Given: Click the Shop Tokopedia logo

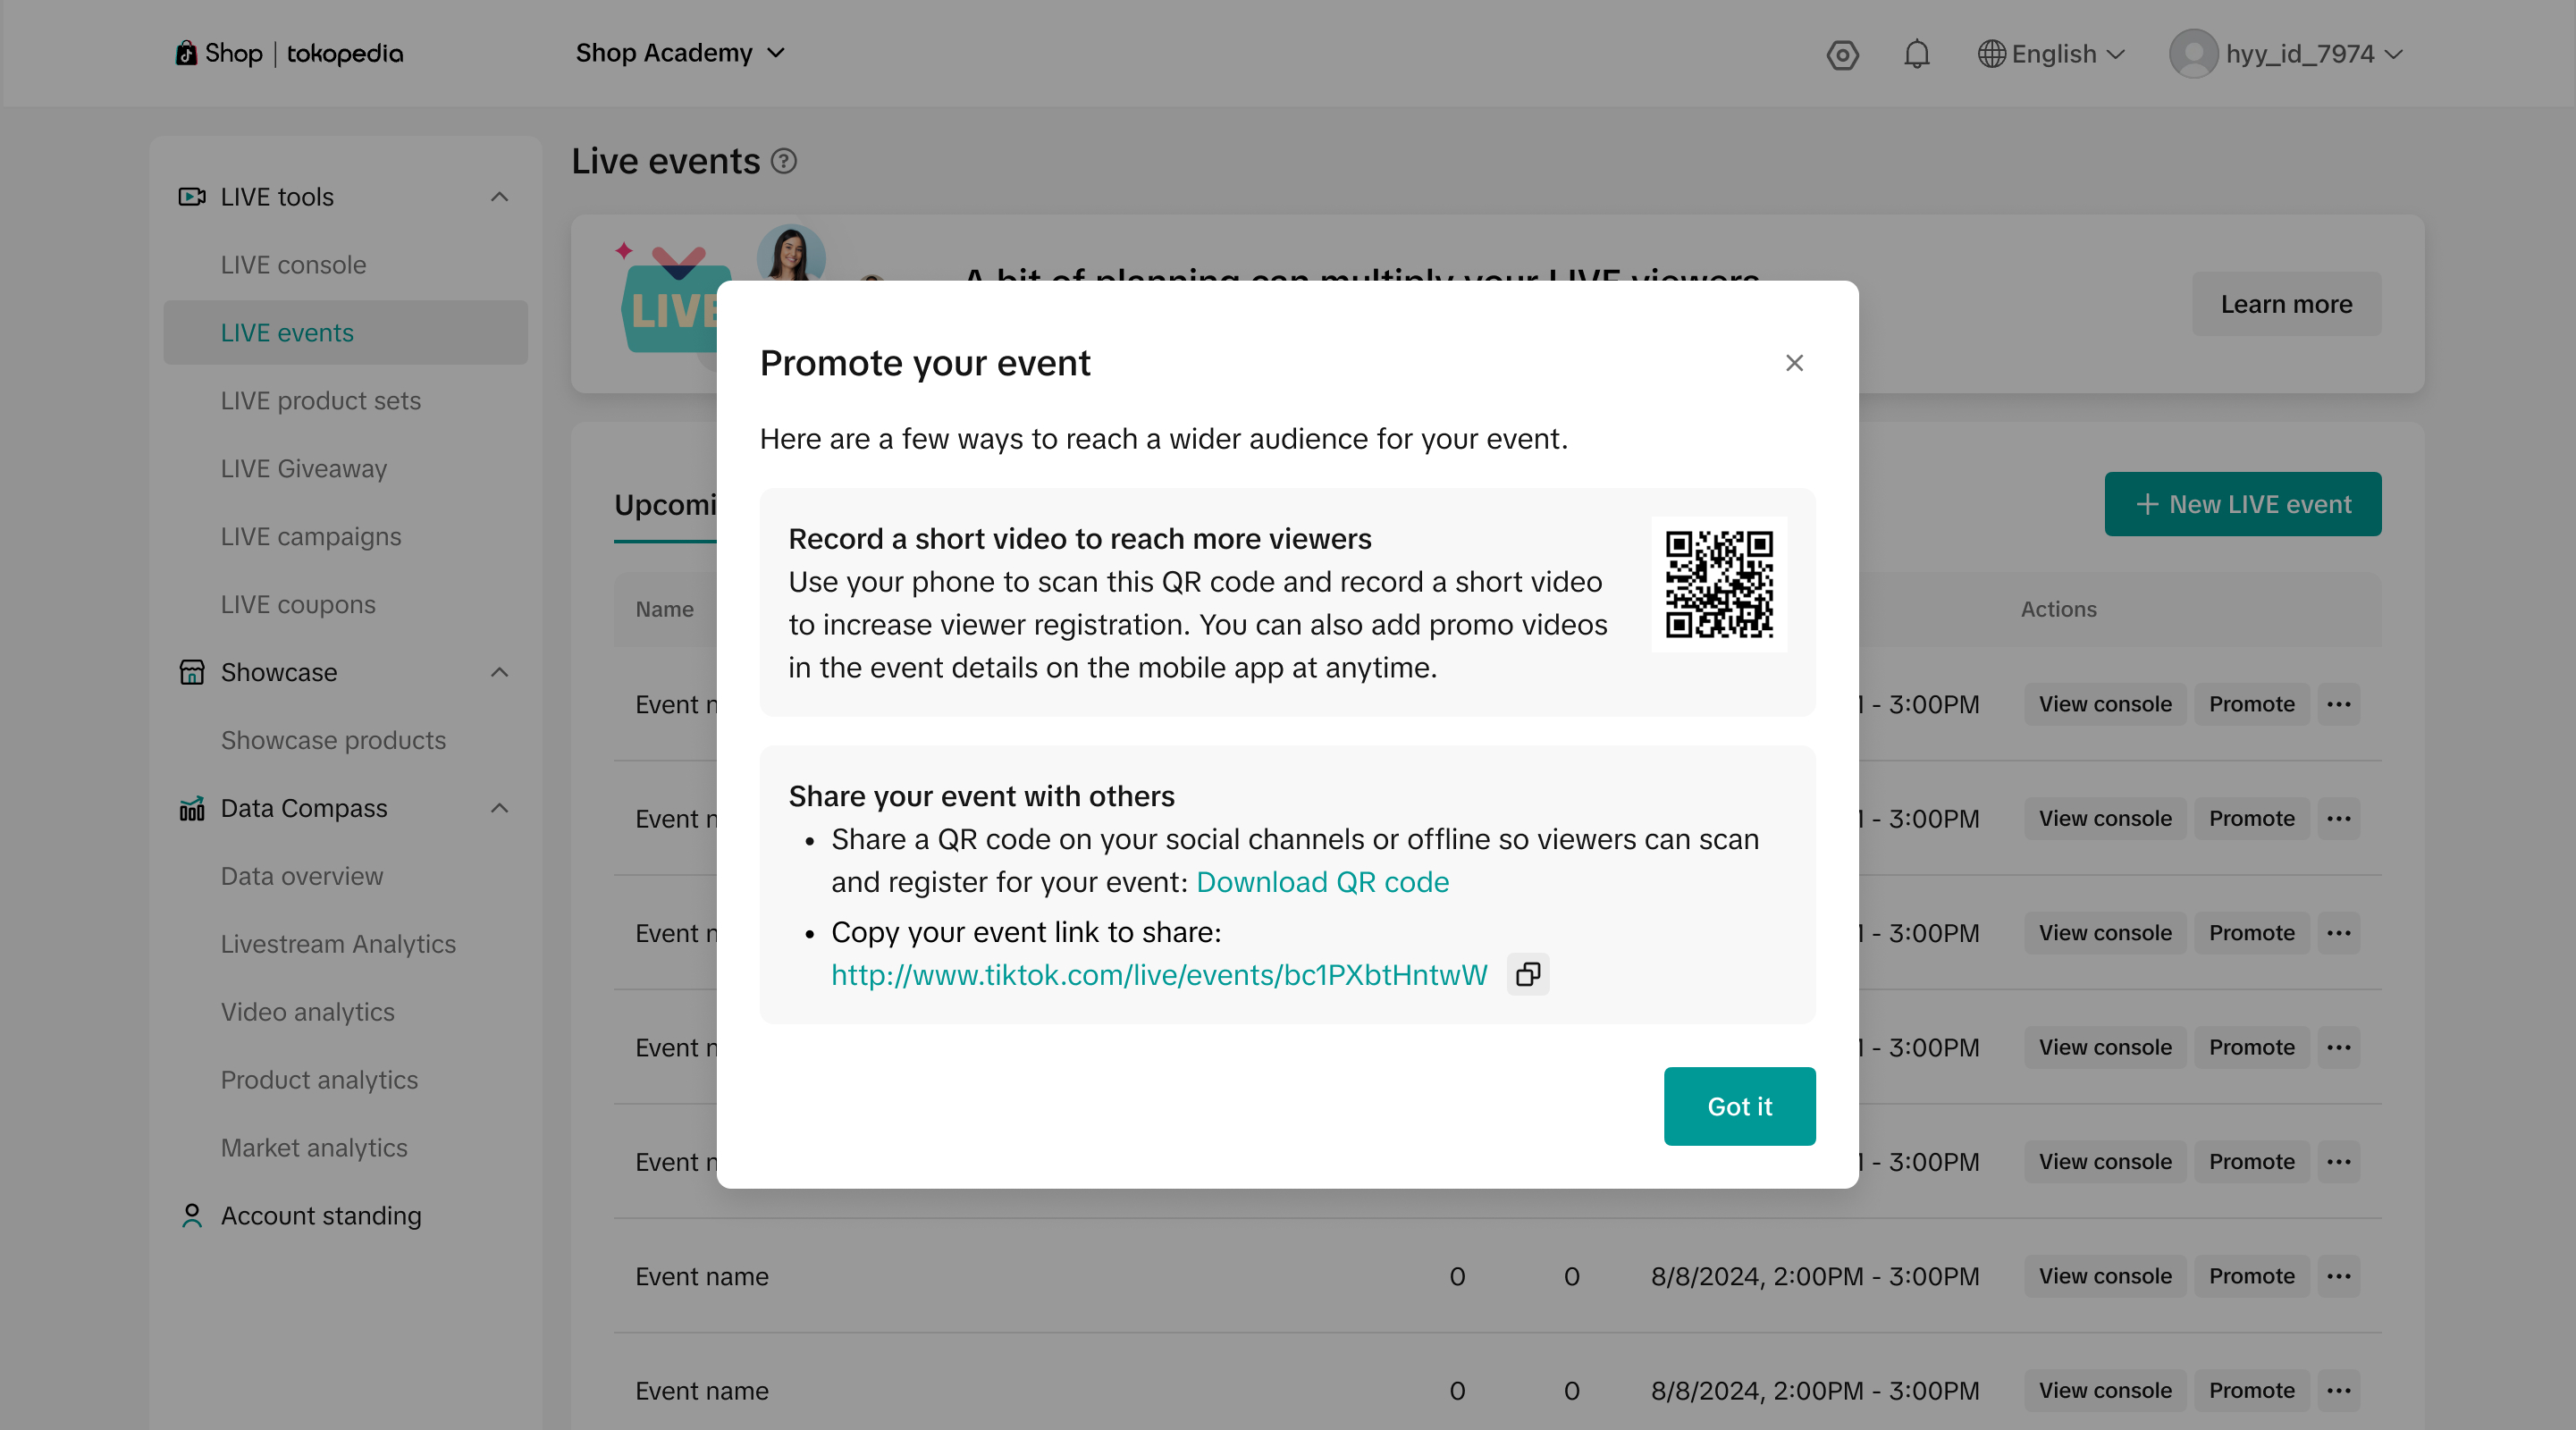Looking at the screenshot, I should click(x=289, y=54).
